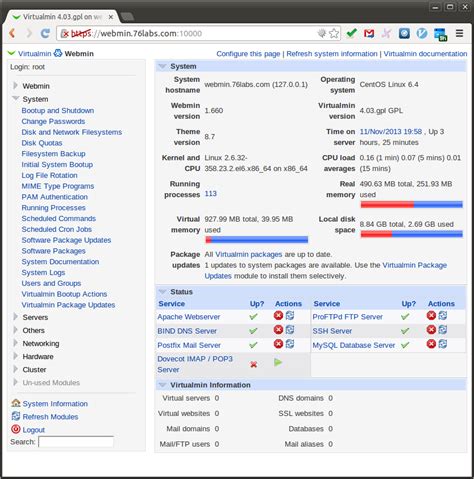Collapse the Virtualmin Information panel
Screen dimensions: 474x479
pos(162,385)
